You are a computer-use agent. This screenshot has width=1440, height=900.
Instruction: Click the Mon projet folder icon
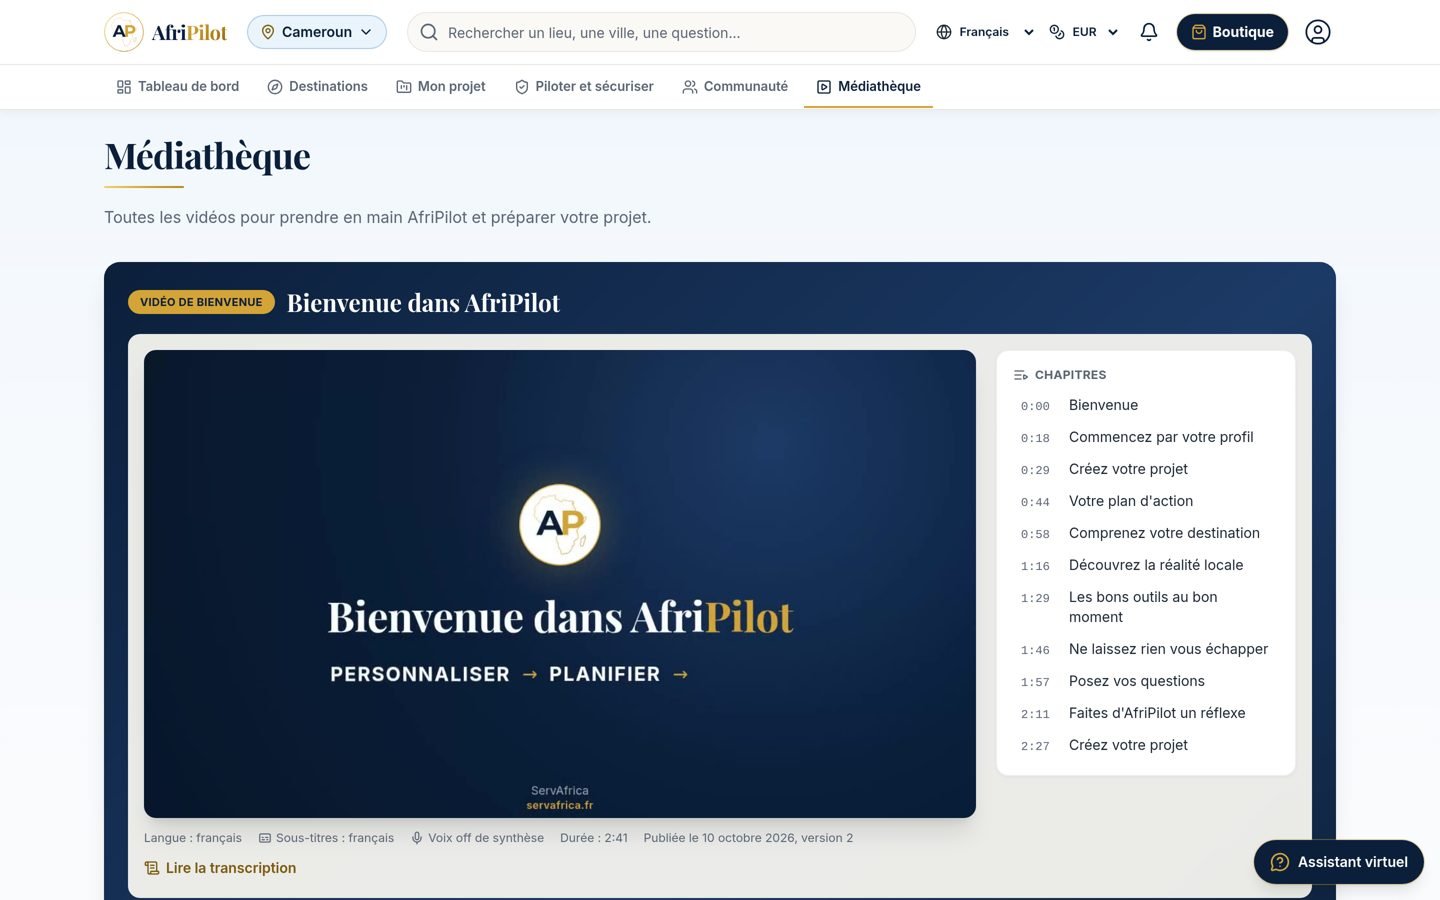coord(404,87)
